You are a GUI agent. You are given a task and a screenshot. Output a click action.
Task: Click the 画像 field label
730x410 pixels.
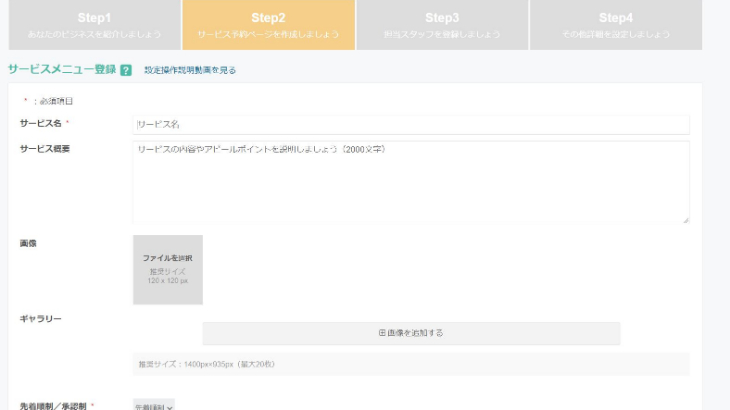[x=28, y=243]
